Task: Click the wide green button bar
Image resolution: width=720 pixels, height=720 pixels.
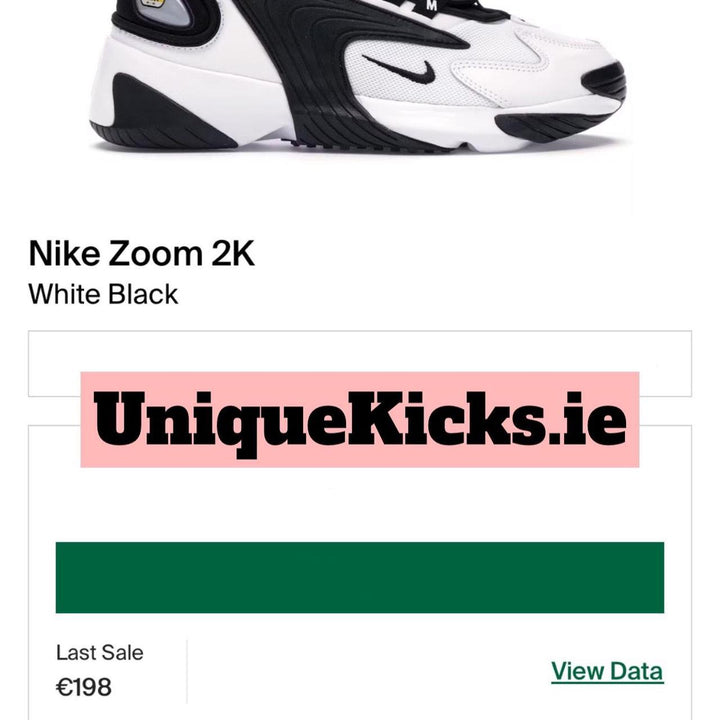Action: (x=360, y=577)
